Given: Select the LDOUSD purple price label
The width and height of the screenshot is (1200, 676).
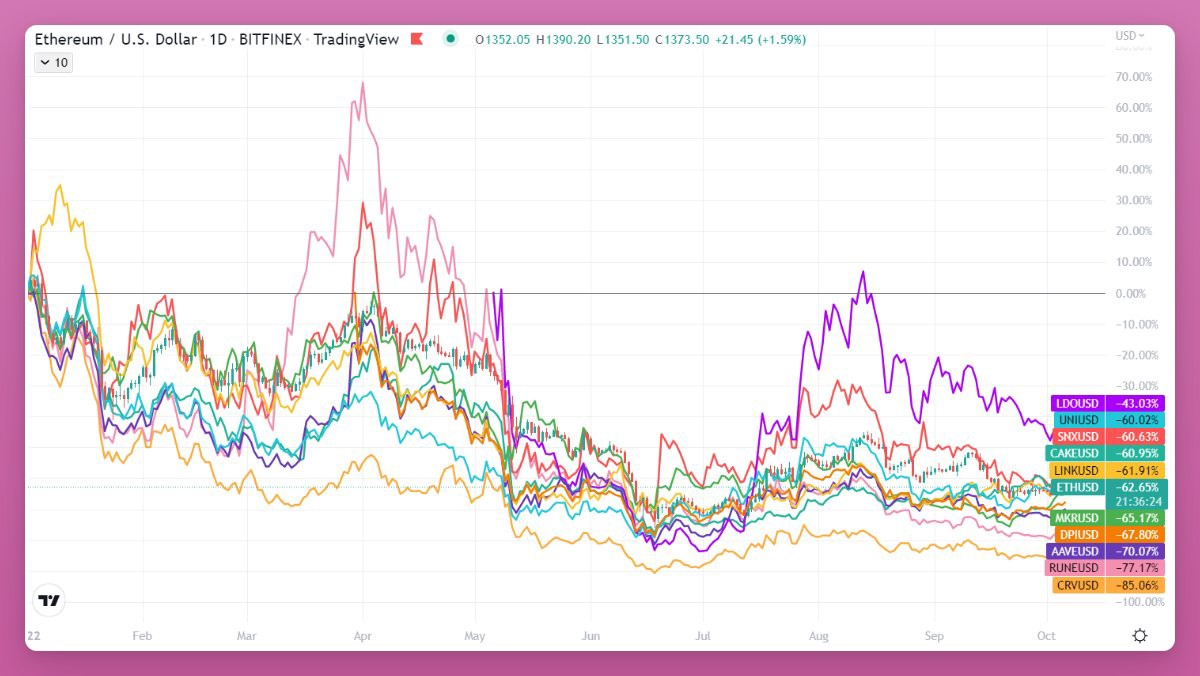Looking at the screenshot, I should [1076, 403].
